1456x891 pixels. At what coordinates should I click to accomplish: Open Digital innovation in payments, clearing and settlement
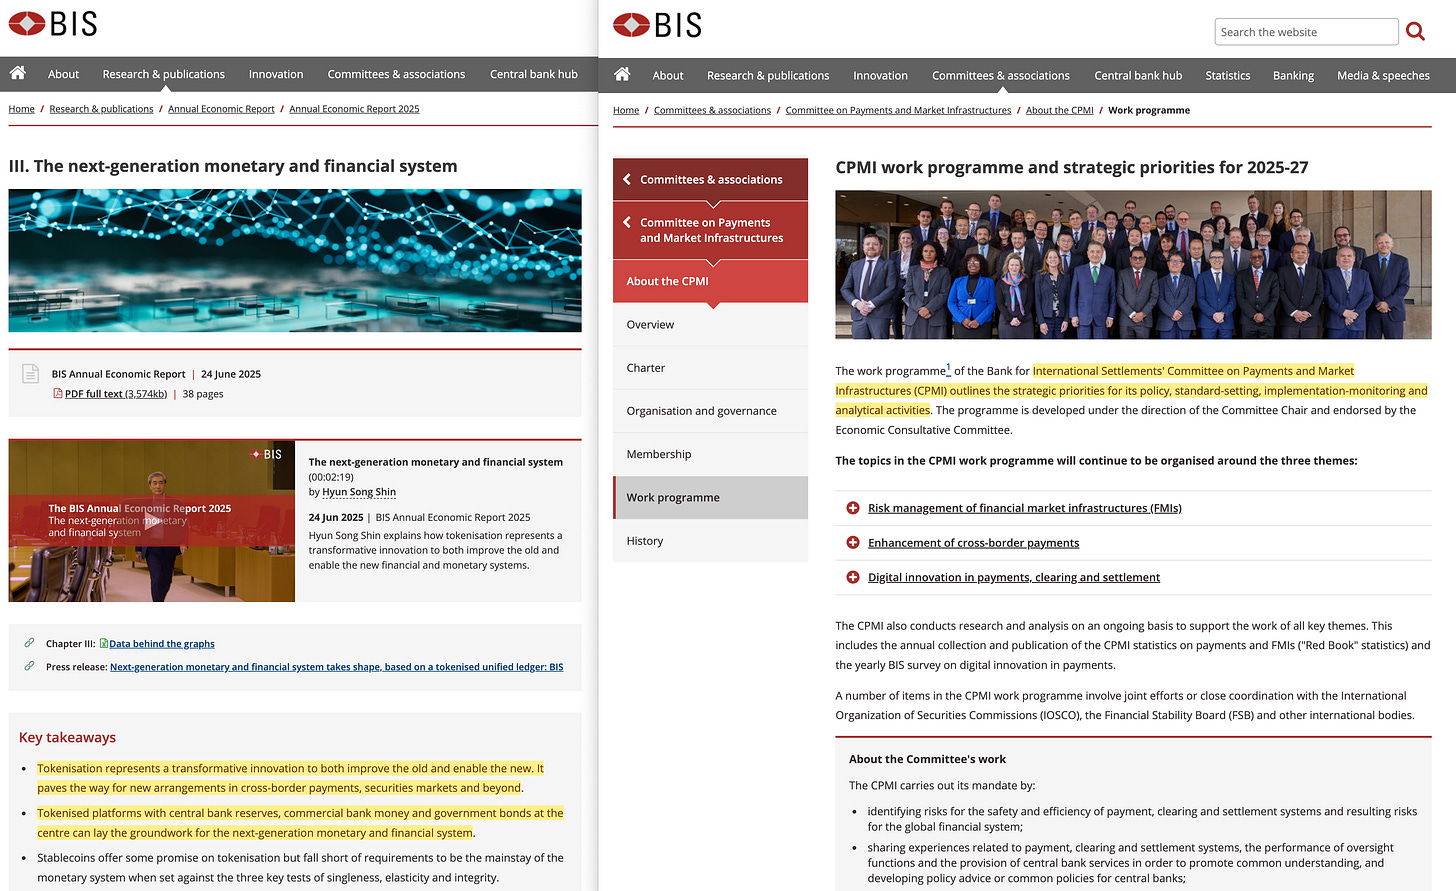tap(1014, 577)
